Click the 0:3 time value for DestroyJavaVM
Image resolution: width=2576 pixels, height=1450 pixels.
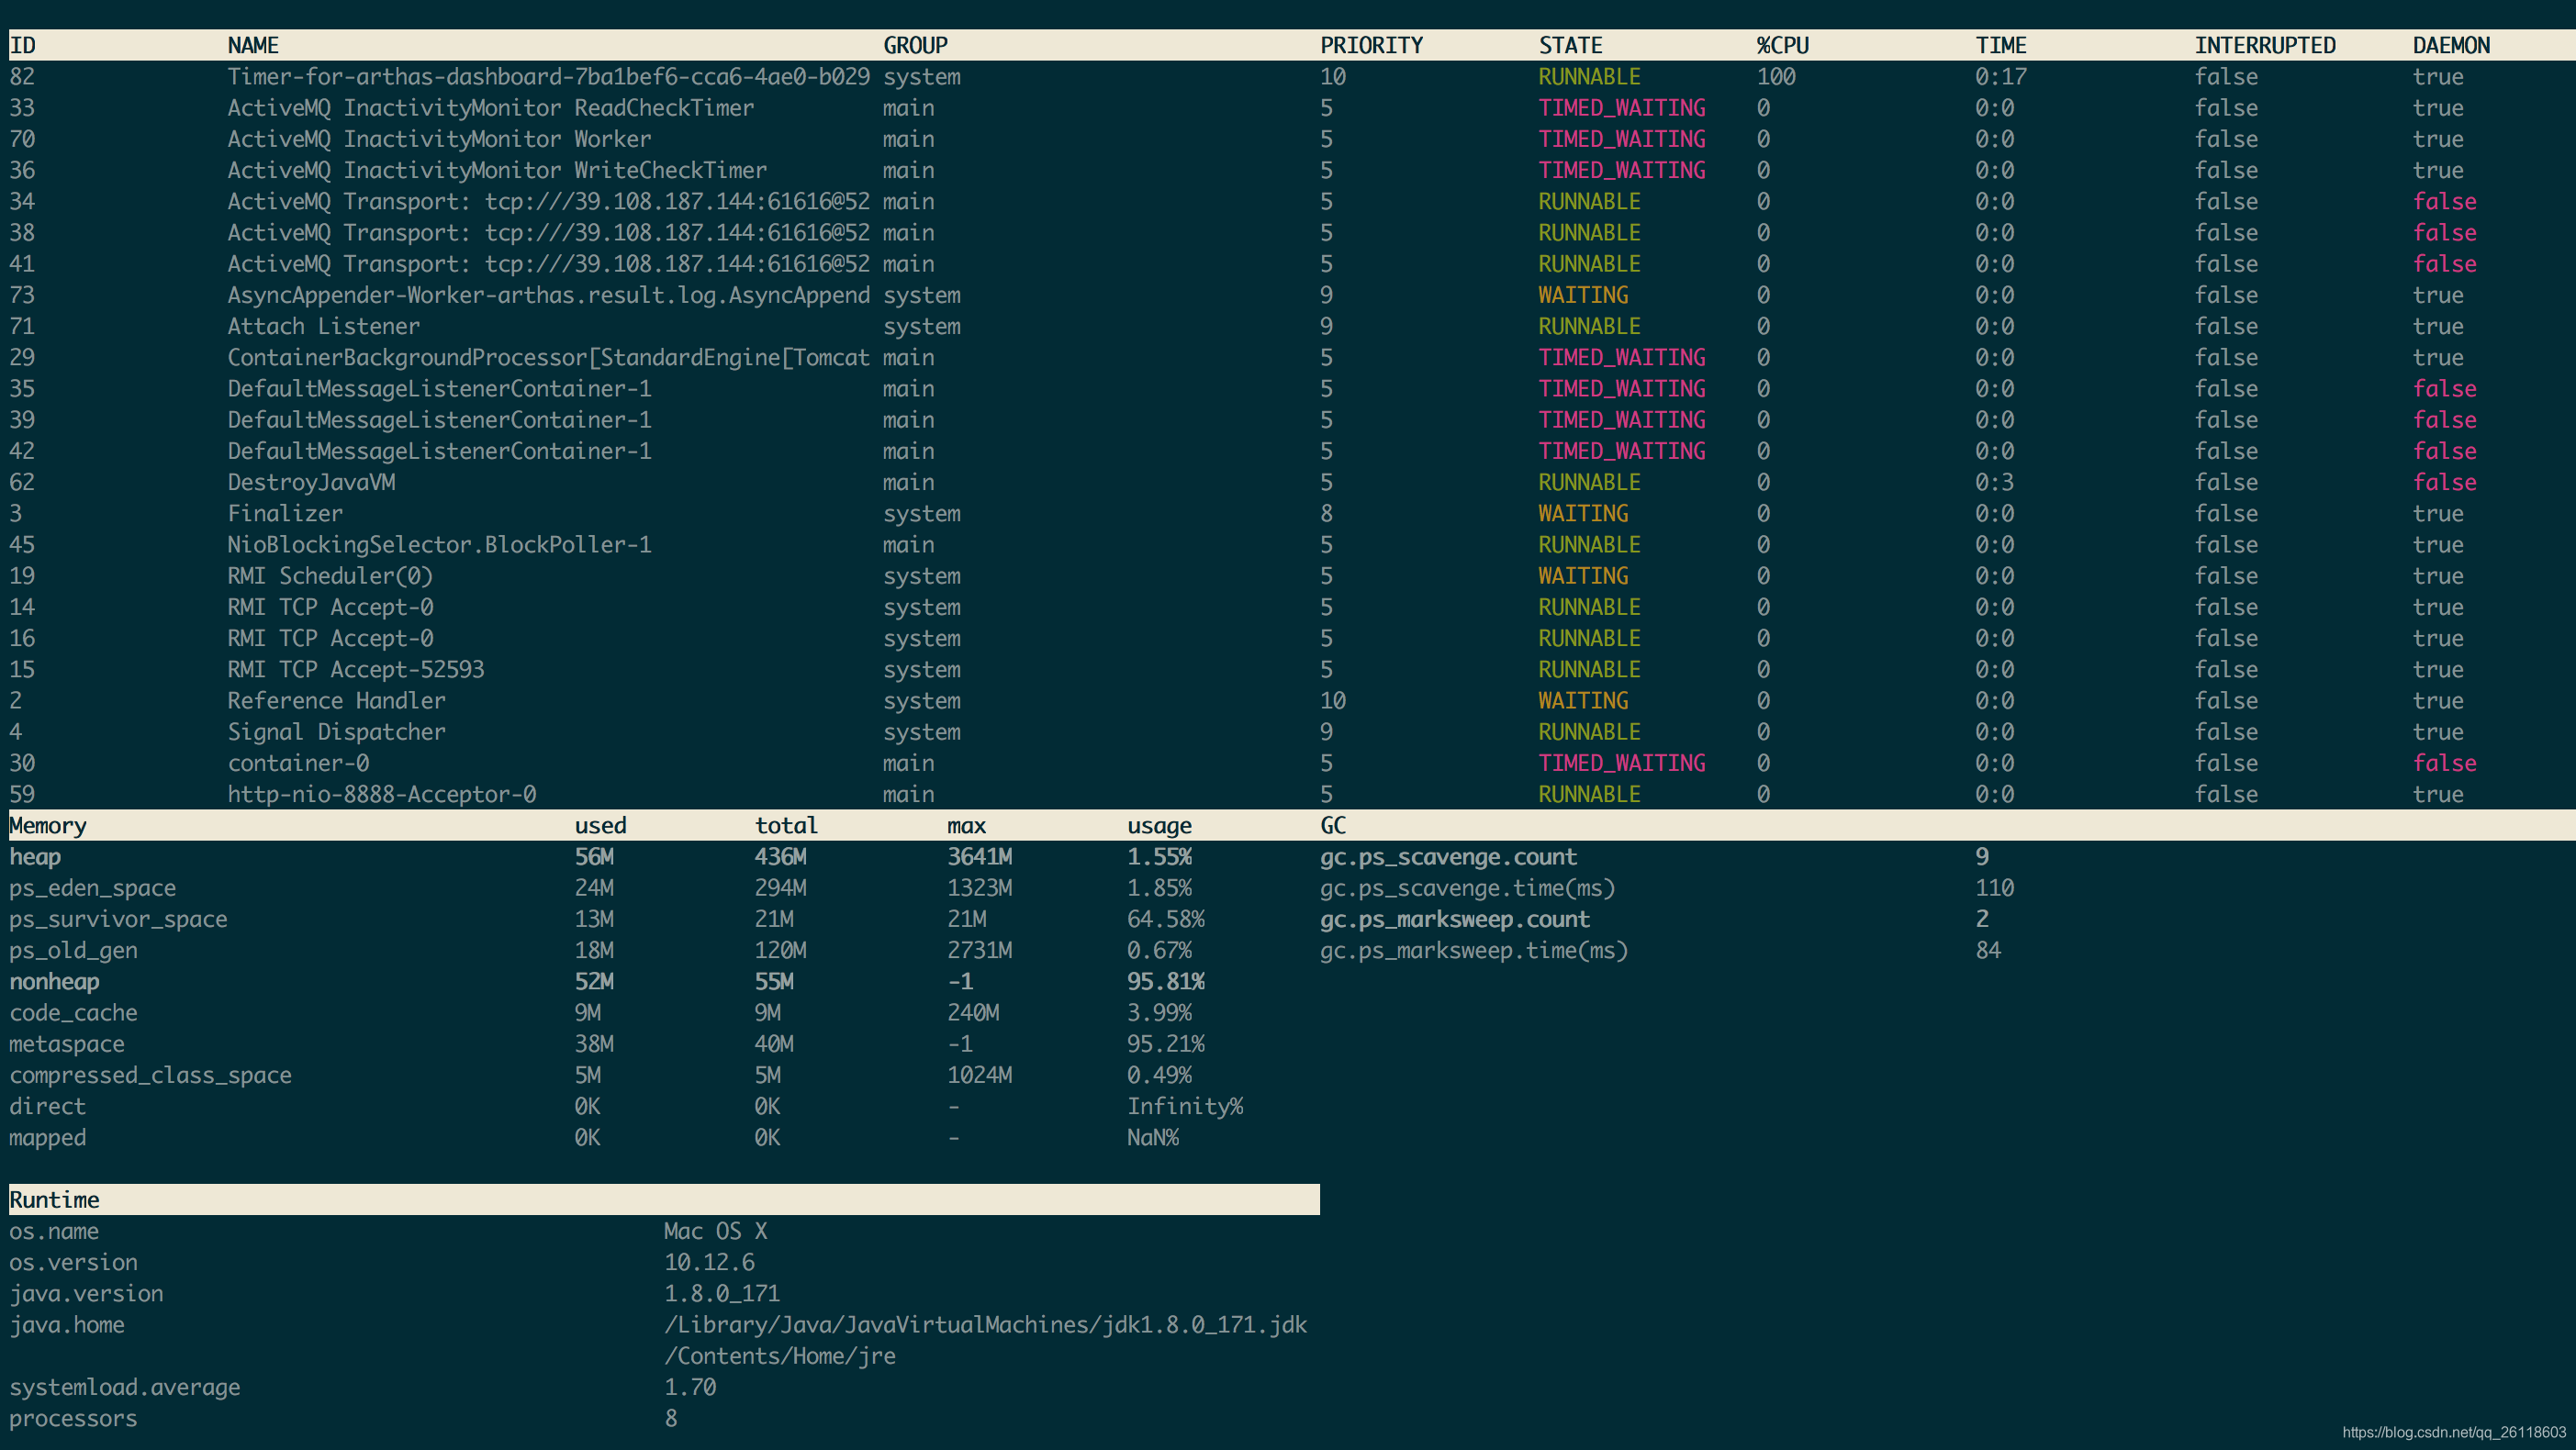1995,482
